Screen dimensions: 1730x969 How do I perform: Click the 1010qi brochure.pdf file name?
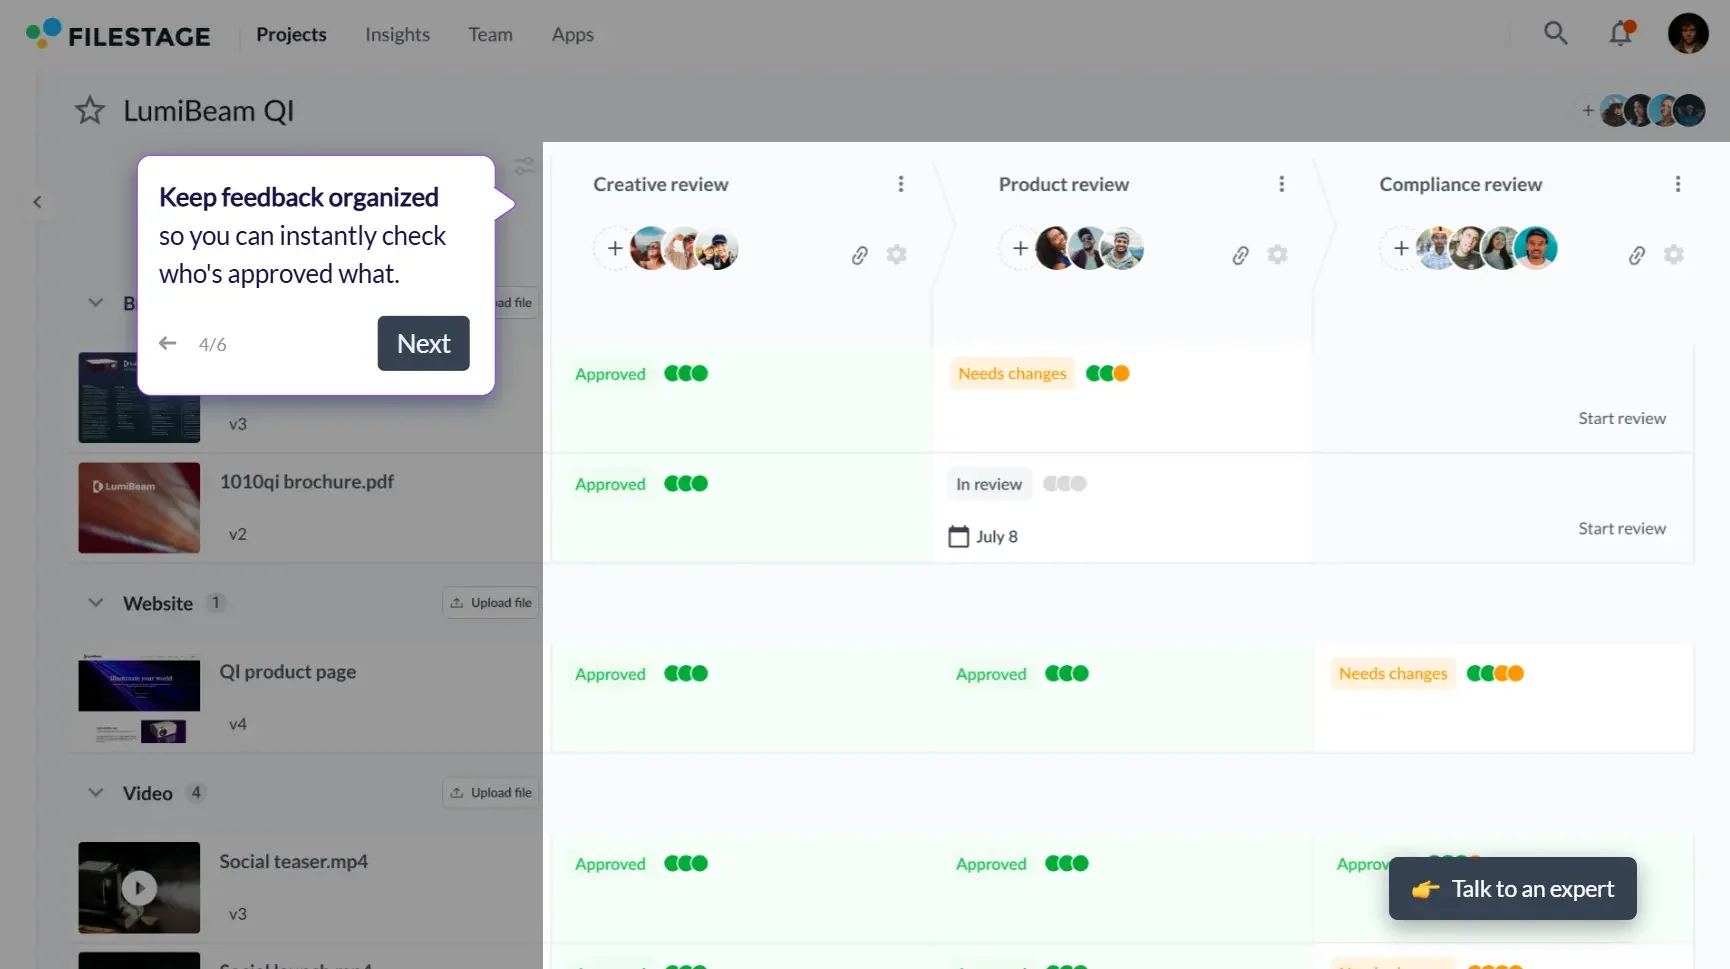pos(307,482)
